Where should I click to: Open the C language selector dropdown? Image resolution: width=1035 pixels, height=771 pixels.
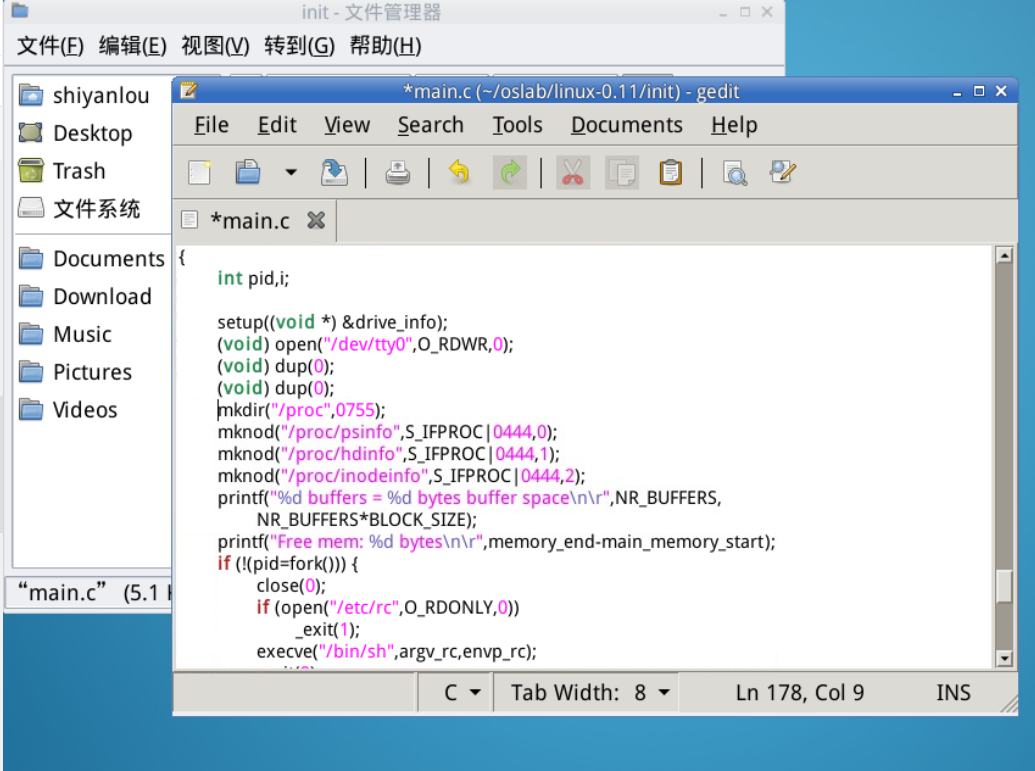pyautogui.click(x=462, y=692)
